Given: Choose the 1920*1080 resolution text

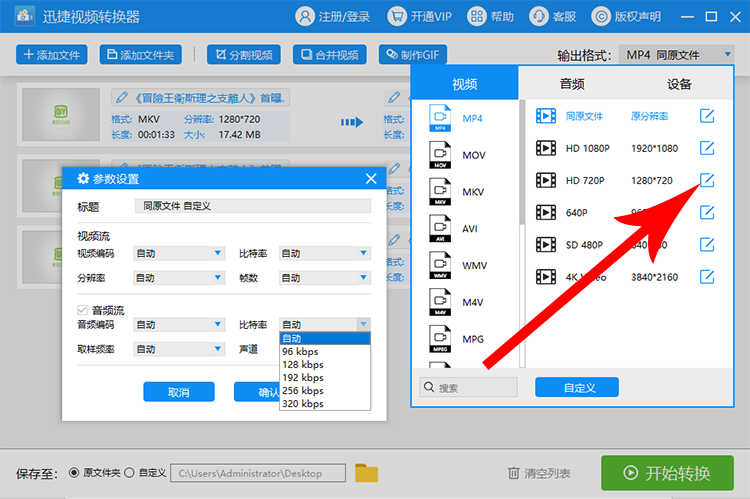Looking at the screenshot, I should 654,148.
